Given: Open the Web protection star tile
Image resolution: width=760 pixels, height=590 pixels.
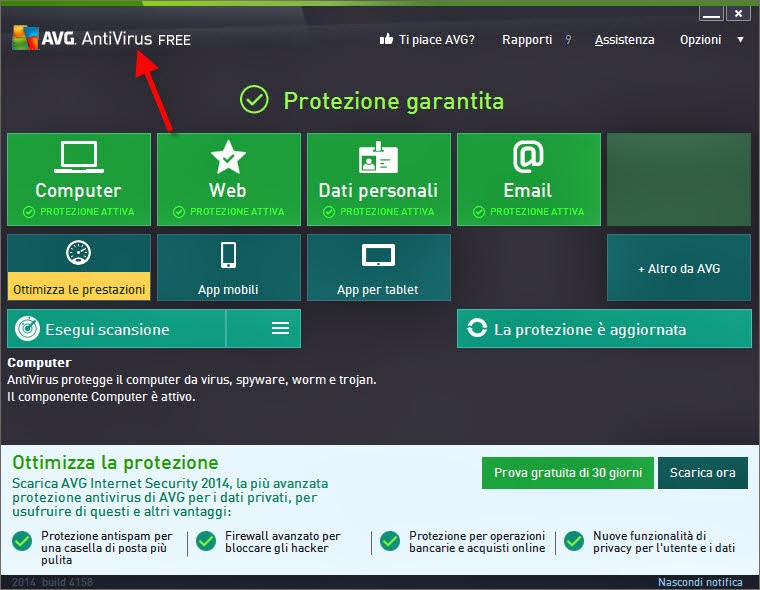Looking at the screenshot, I should click(229, 179).
